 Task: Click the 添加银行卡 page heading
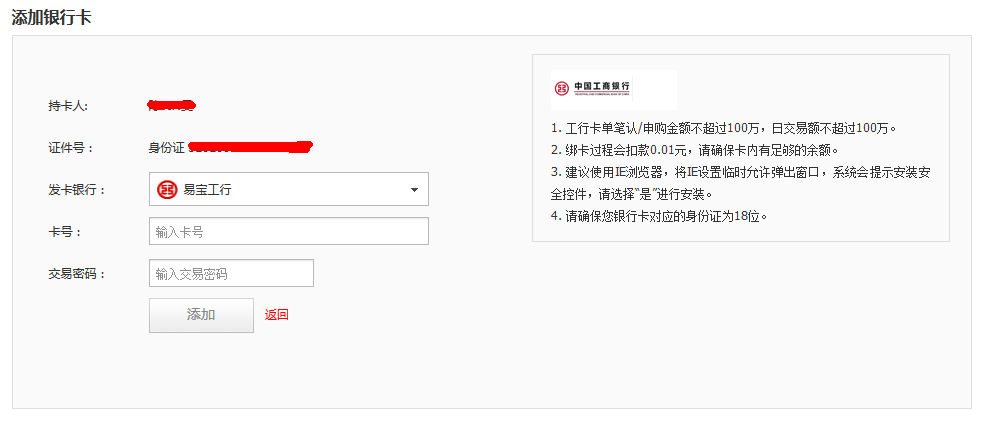(x=51, y=17)
